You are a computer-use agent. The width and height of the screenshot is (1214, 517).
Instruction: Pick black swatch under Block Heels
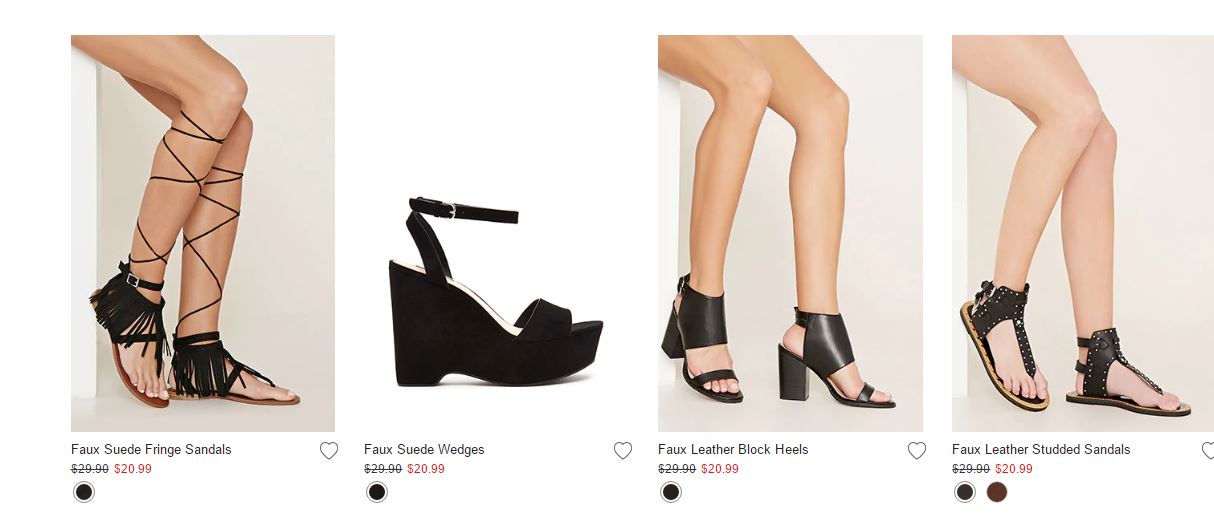pos(671,492)
